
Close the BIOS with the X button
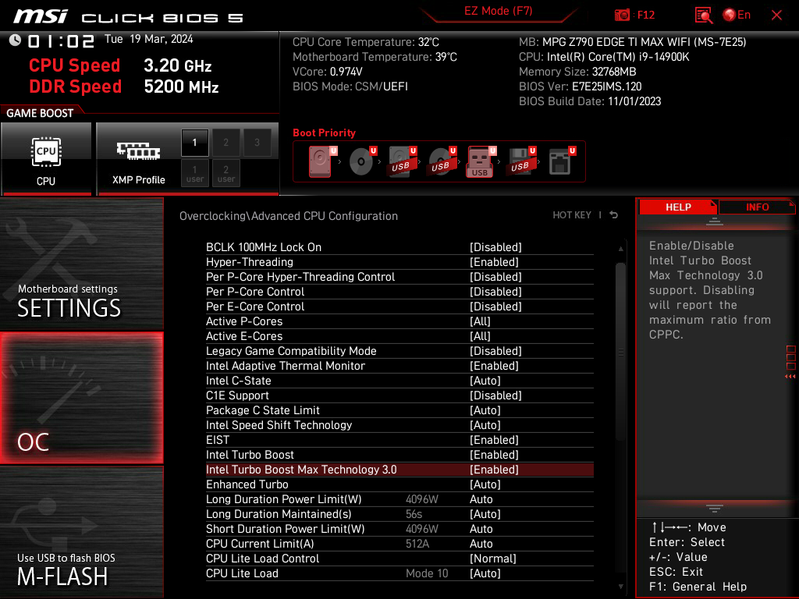[777, 15]
